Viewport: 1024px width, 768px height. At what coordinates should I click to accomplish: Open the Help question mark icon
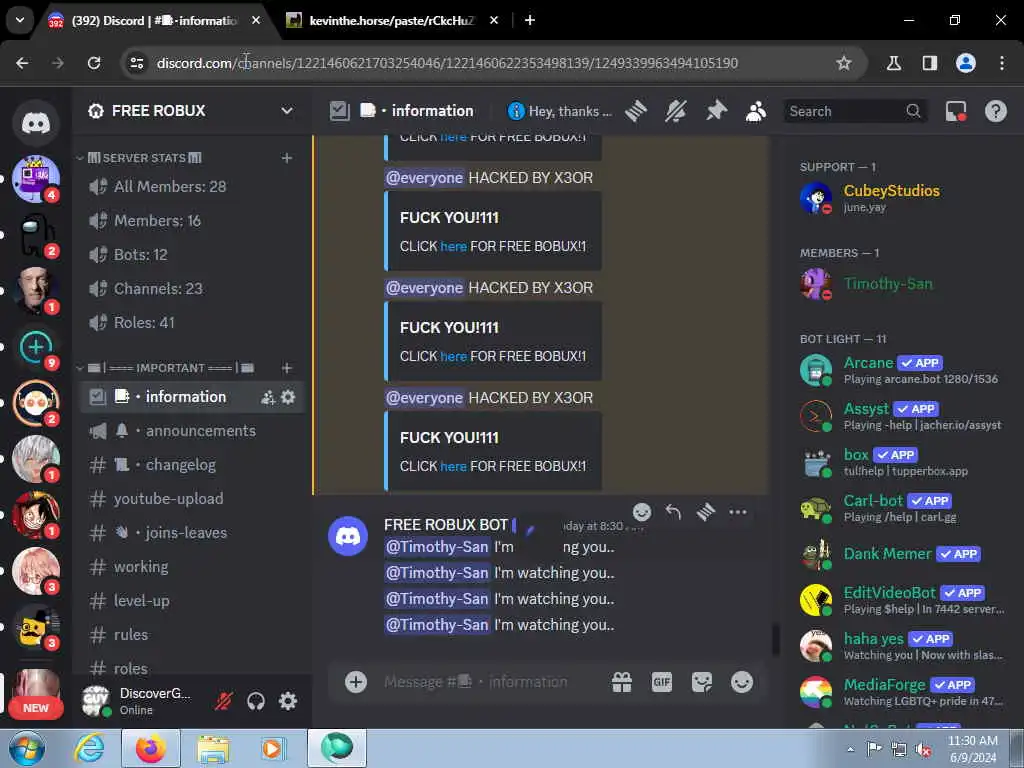point(995,111)
